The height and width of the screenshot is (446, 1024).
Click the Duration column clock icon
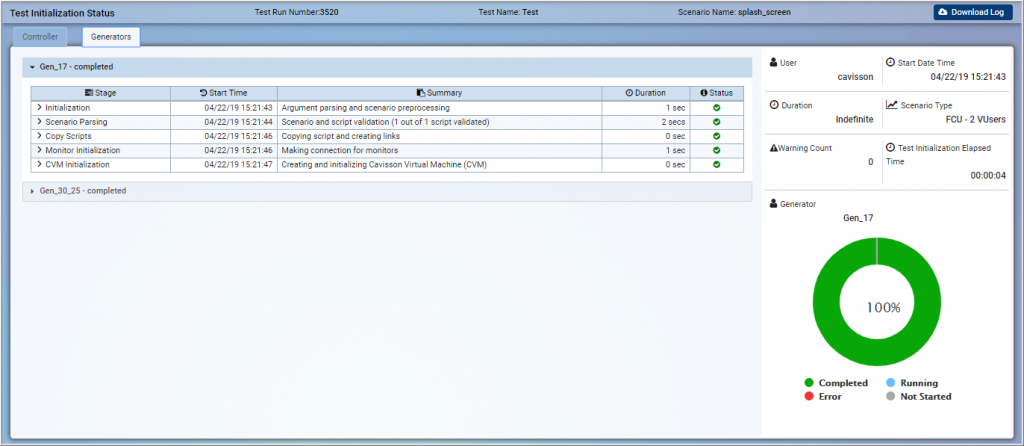pos(629,93)
